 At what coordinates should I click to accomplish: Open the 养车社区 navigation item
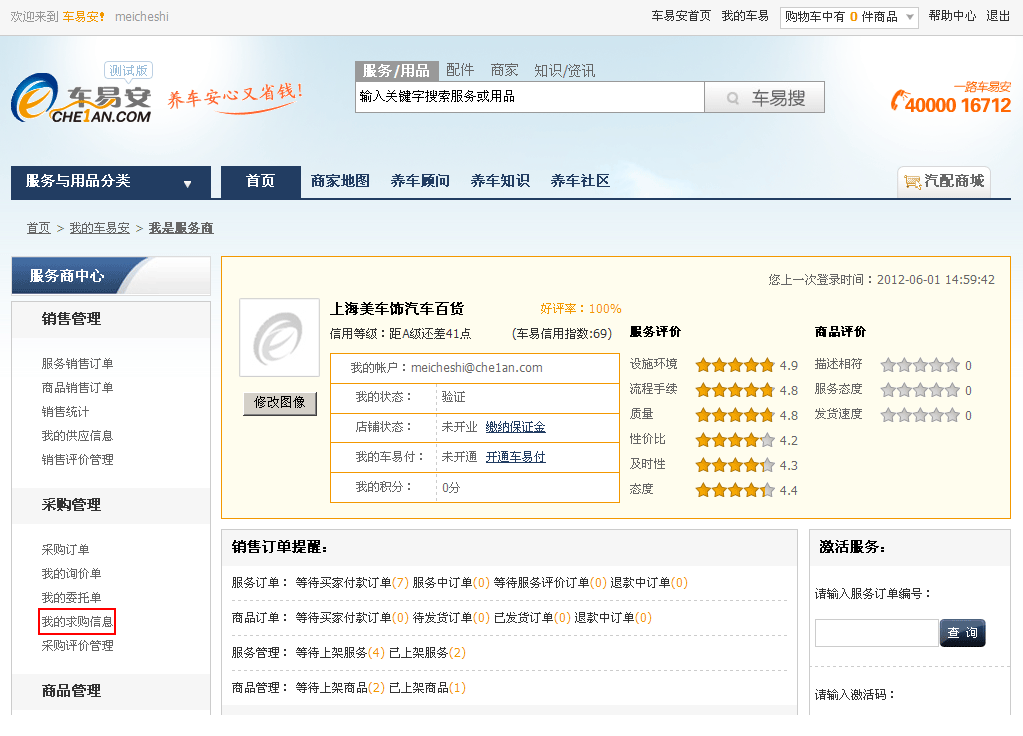[580, 181]
